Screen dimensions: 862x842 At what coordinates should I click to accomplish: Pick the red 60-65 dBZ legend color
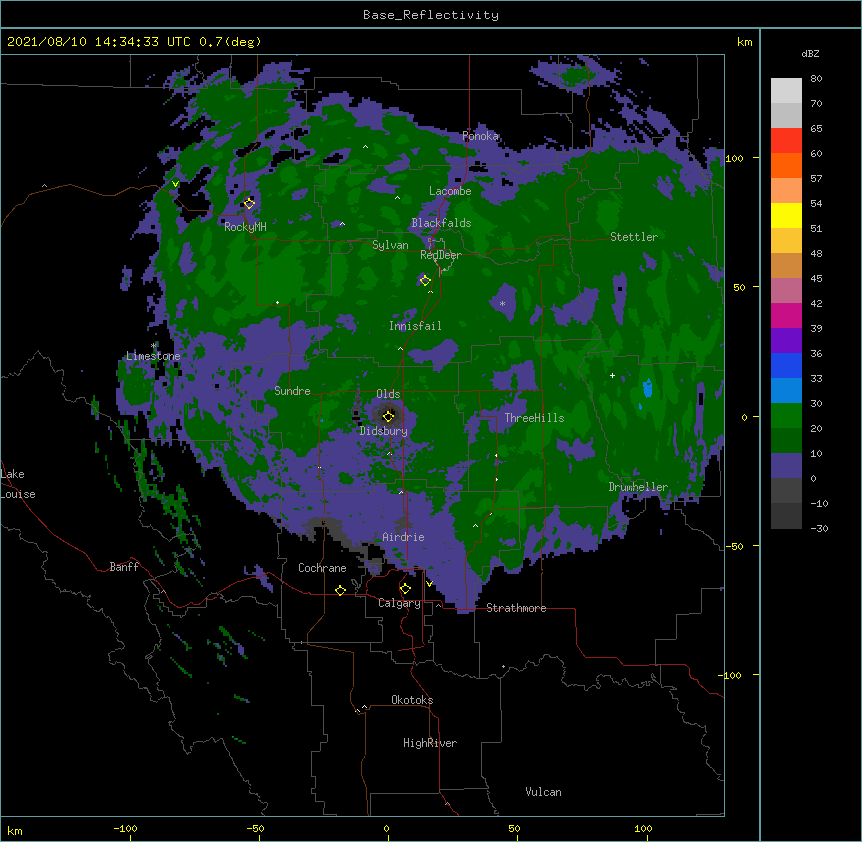tap(786, 141)
